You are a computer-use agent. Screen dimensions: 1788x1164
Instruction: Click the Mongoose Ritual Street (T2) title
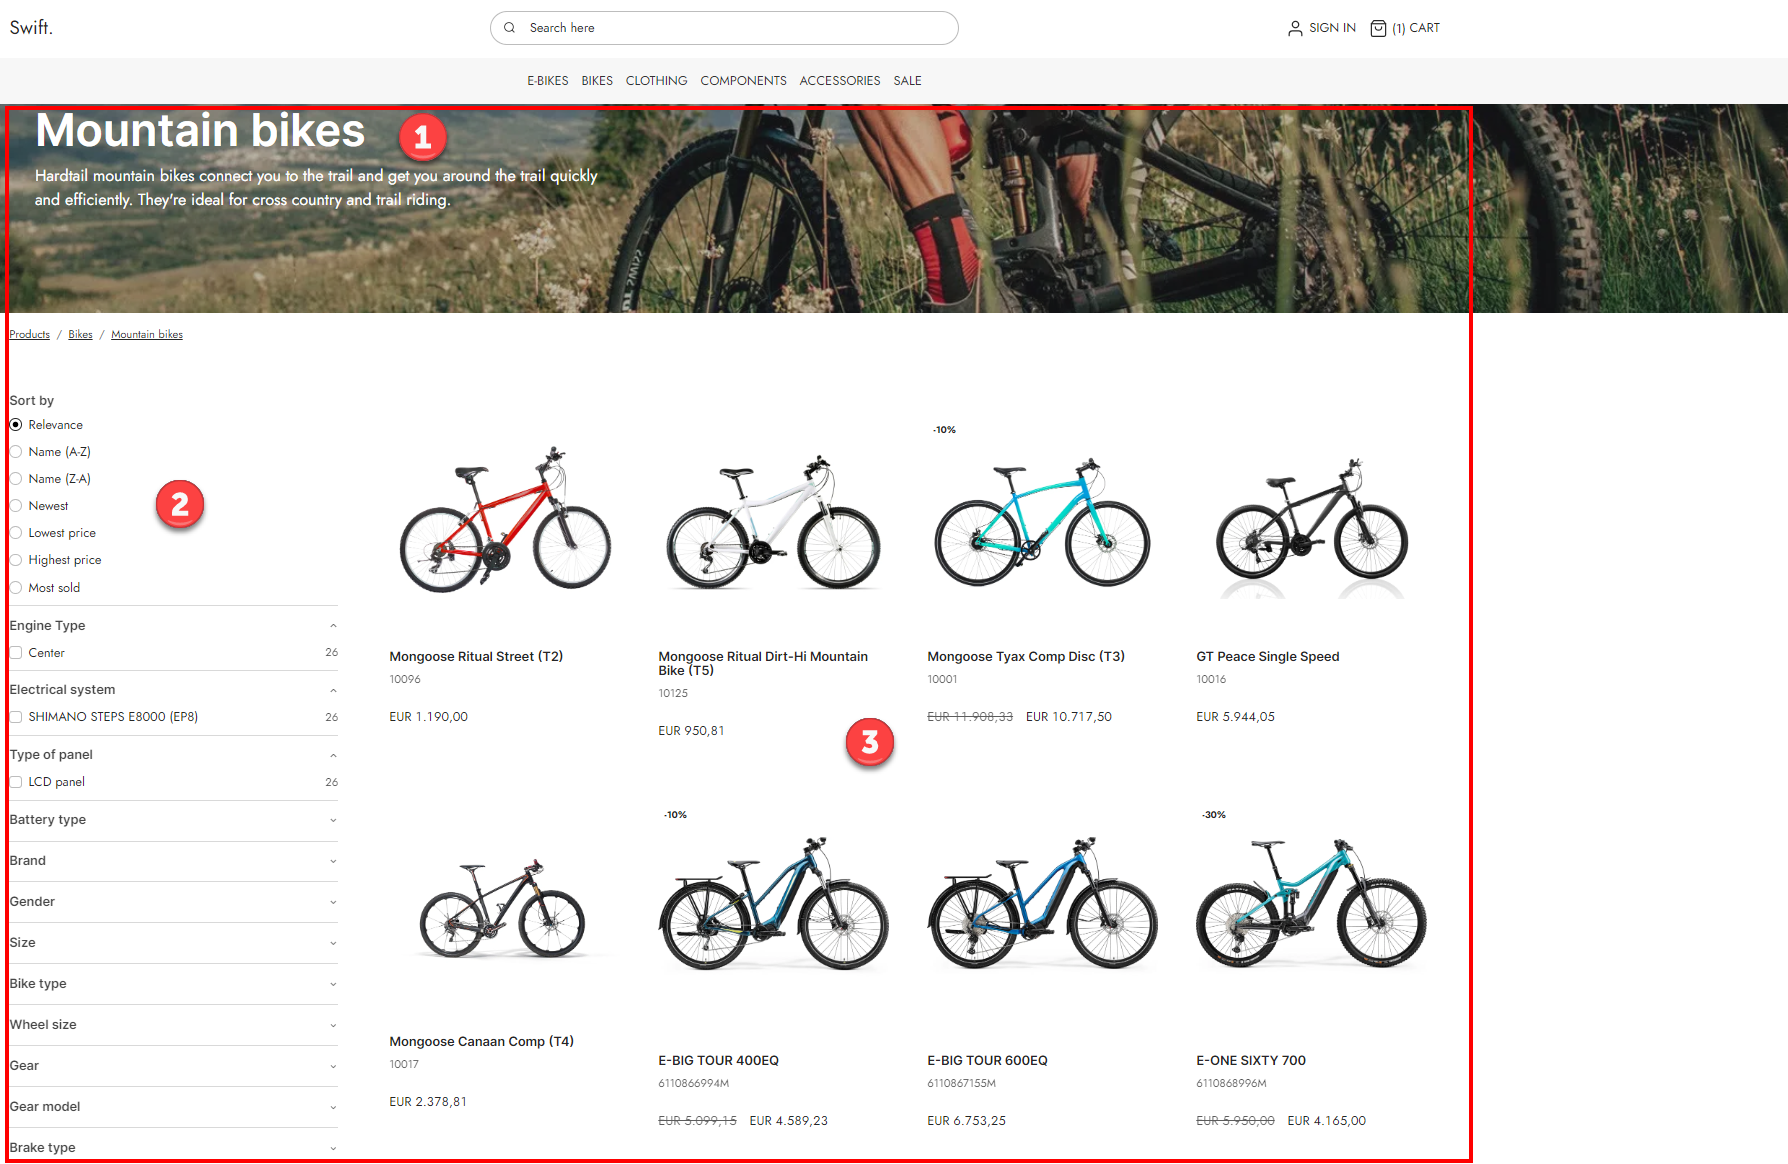[476, 657]
